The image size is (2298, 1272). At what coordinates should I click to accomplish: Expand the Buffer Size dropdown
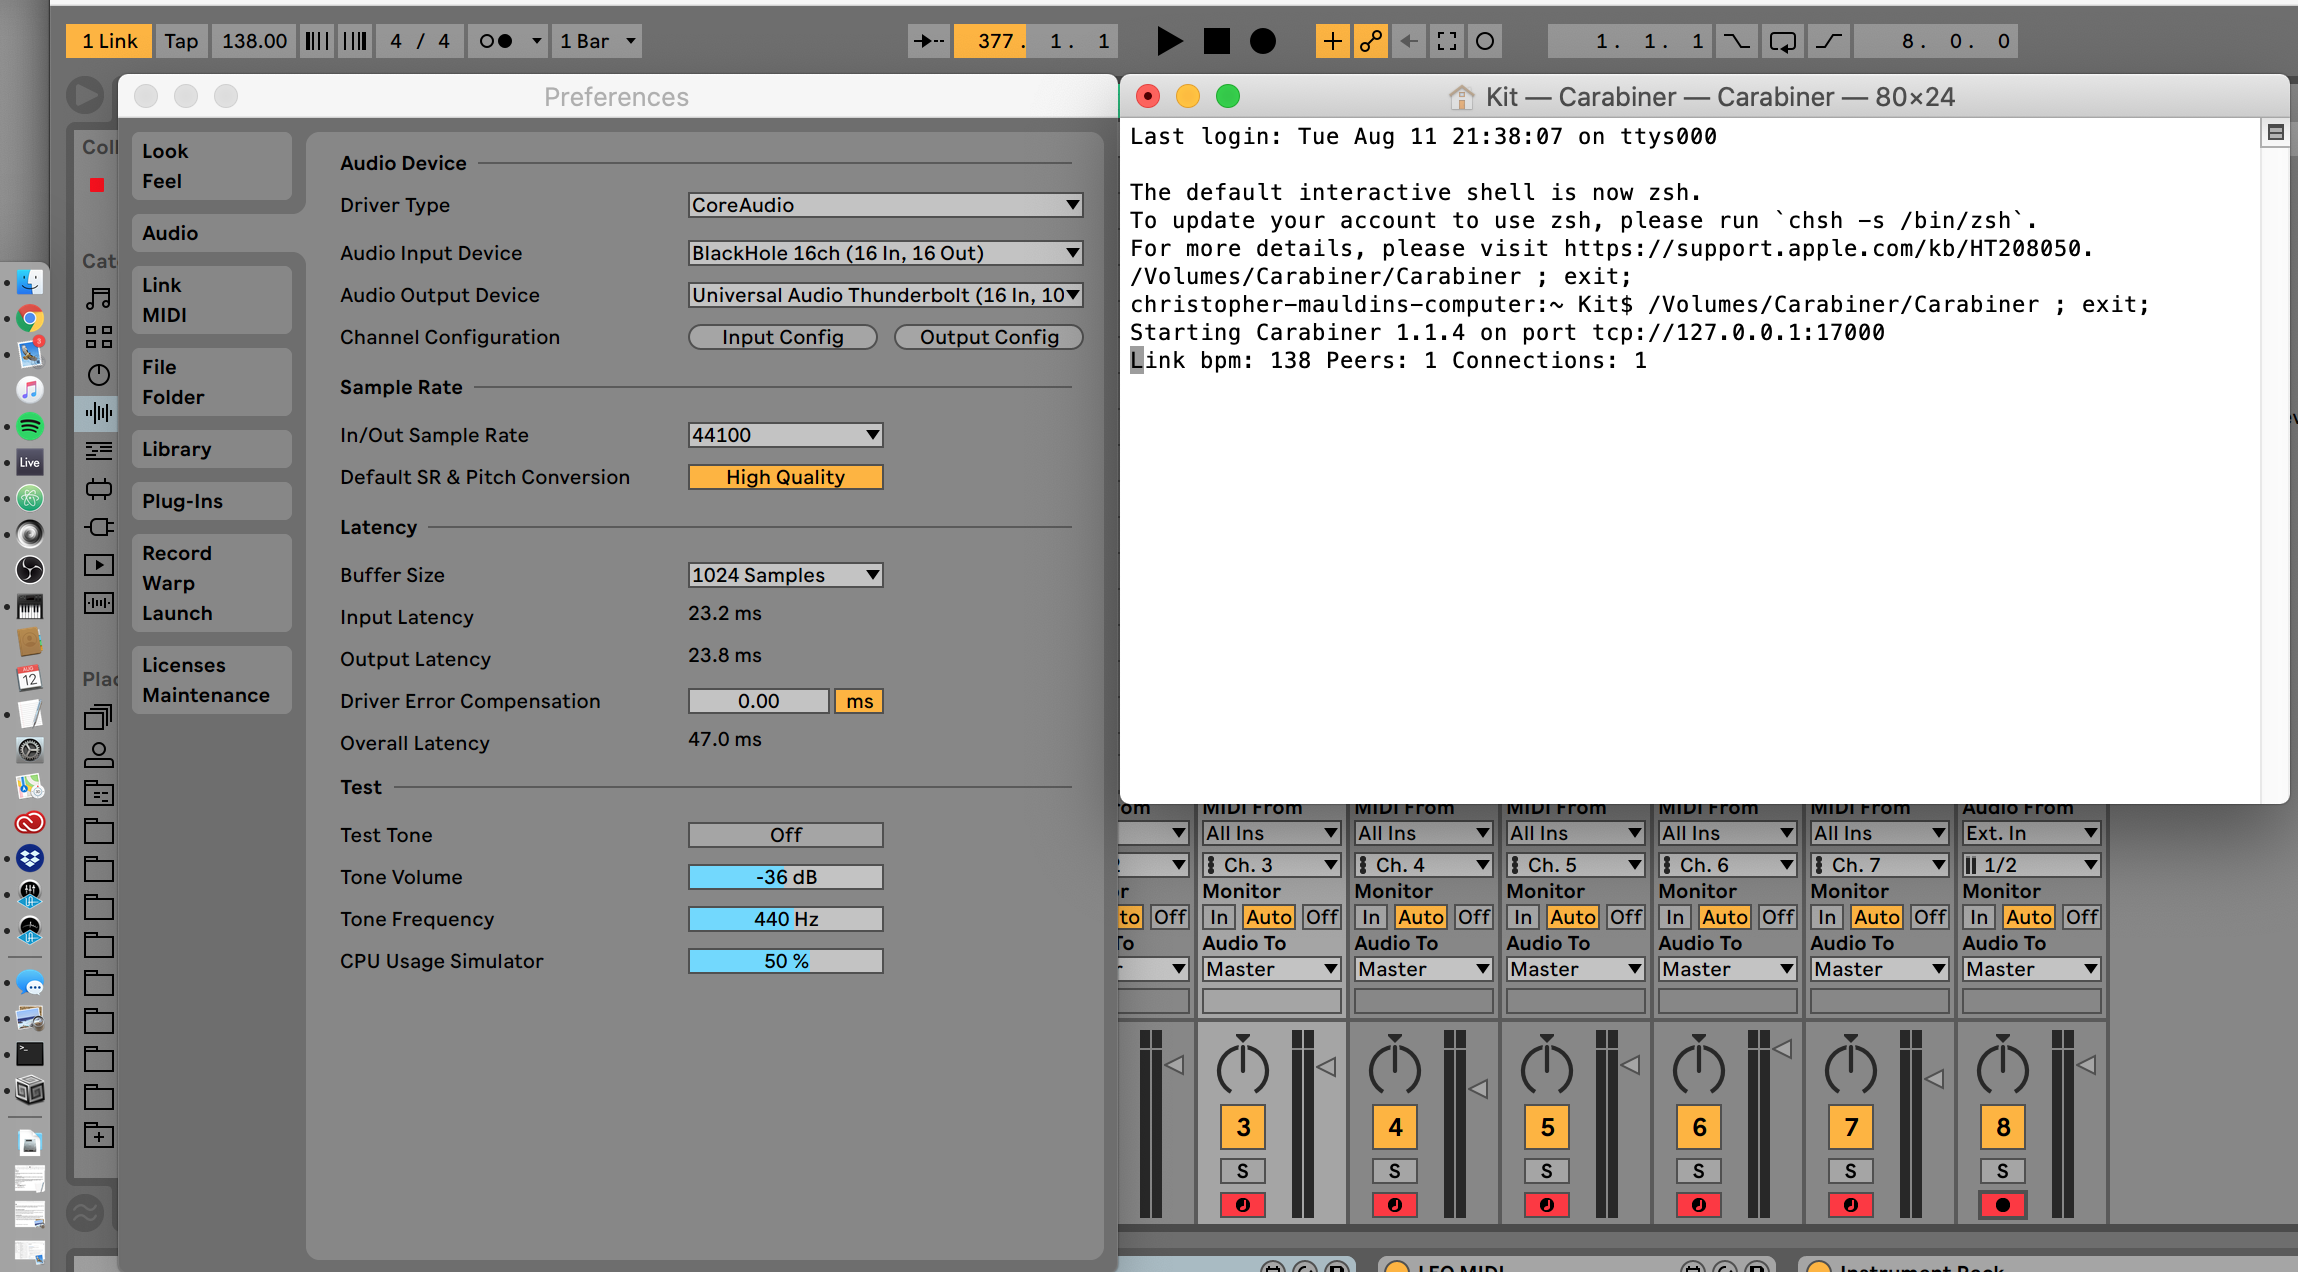(x=785, y=575)
